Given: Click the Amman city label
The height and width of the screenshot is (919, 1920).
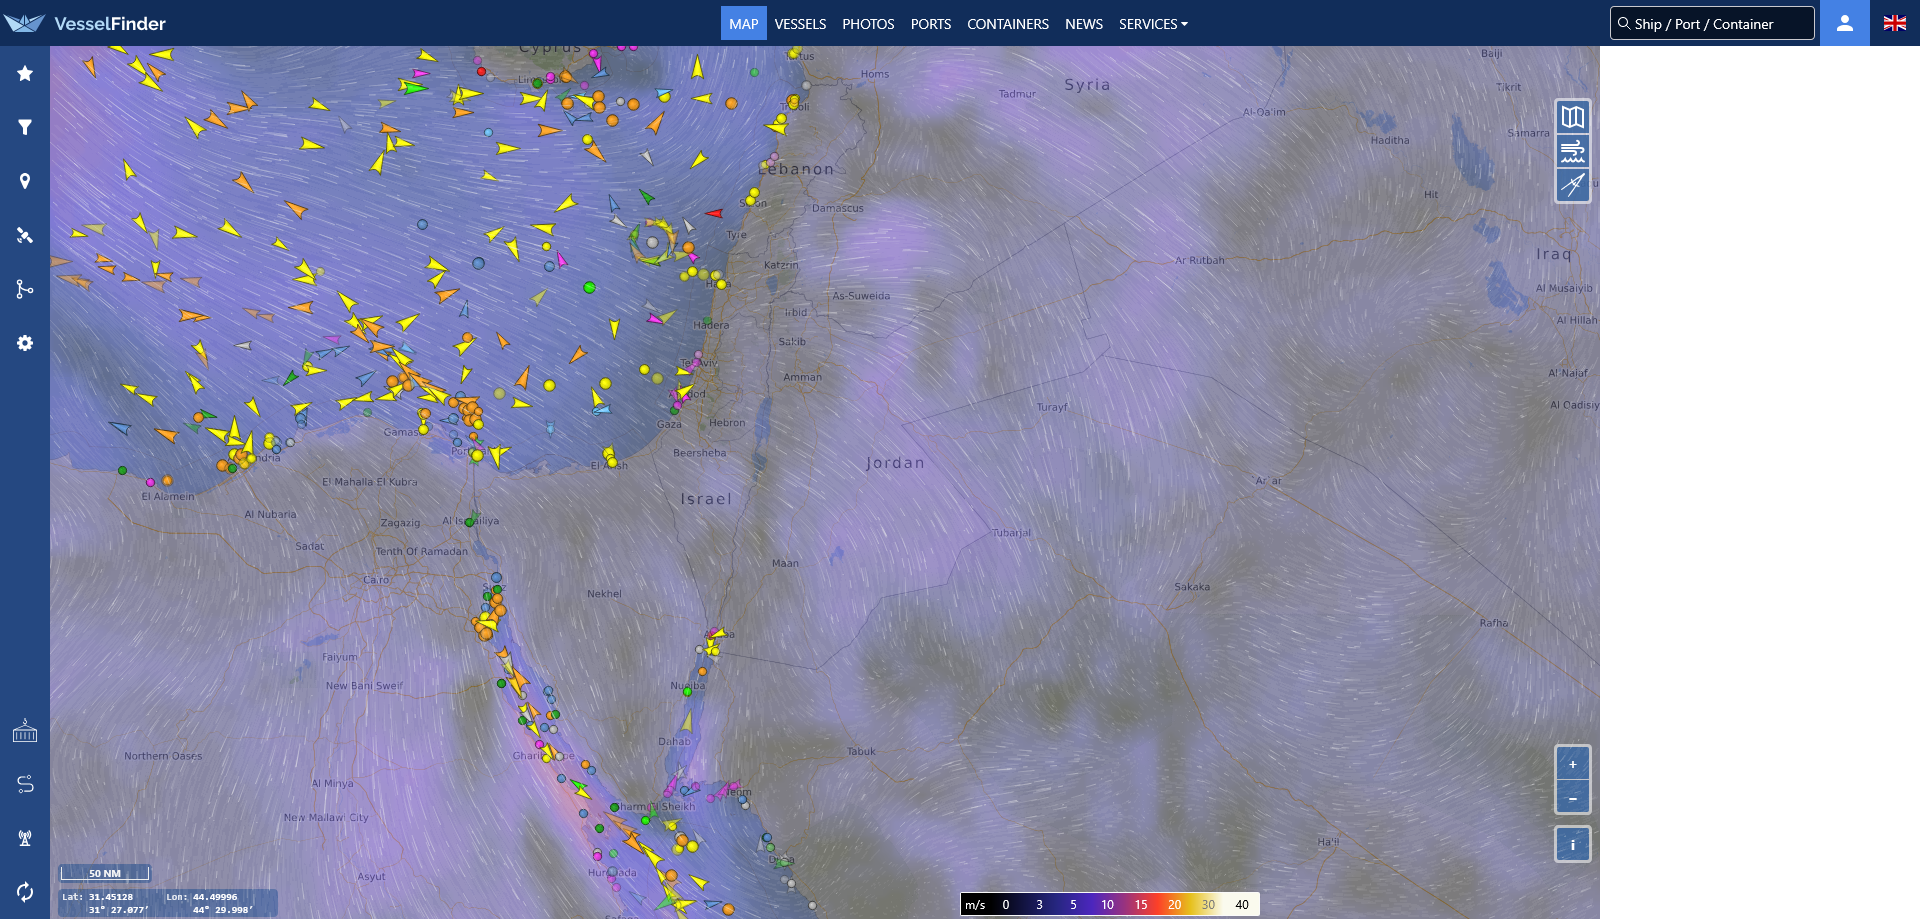Looking at the screenshot, I should pyautogui.click(x=802, y=377).
